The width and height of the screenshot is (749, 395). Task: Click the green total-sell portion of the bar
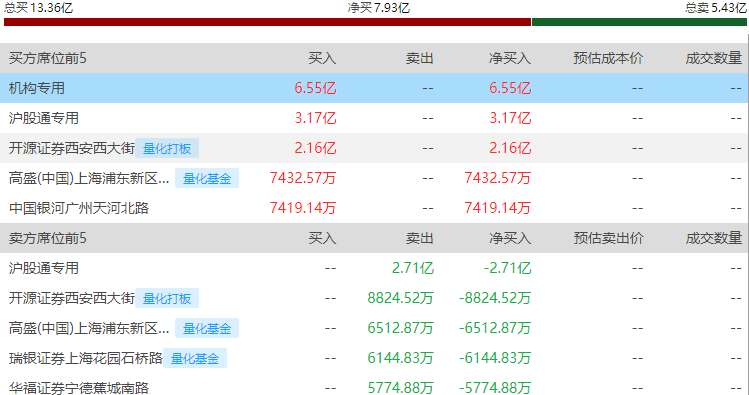point(639,22)
